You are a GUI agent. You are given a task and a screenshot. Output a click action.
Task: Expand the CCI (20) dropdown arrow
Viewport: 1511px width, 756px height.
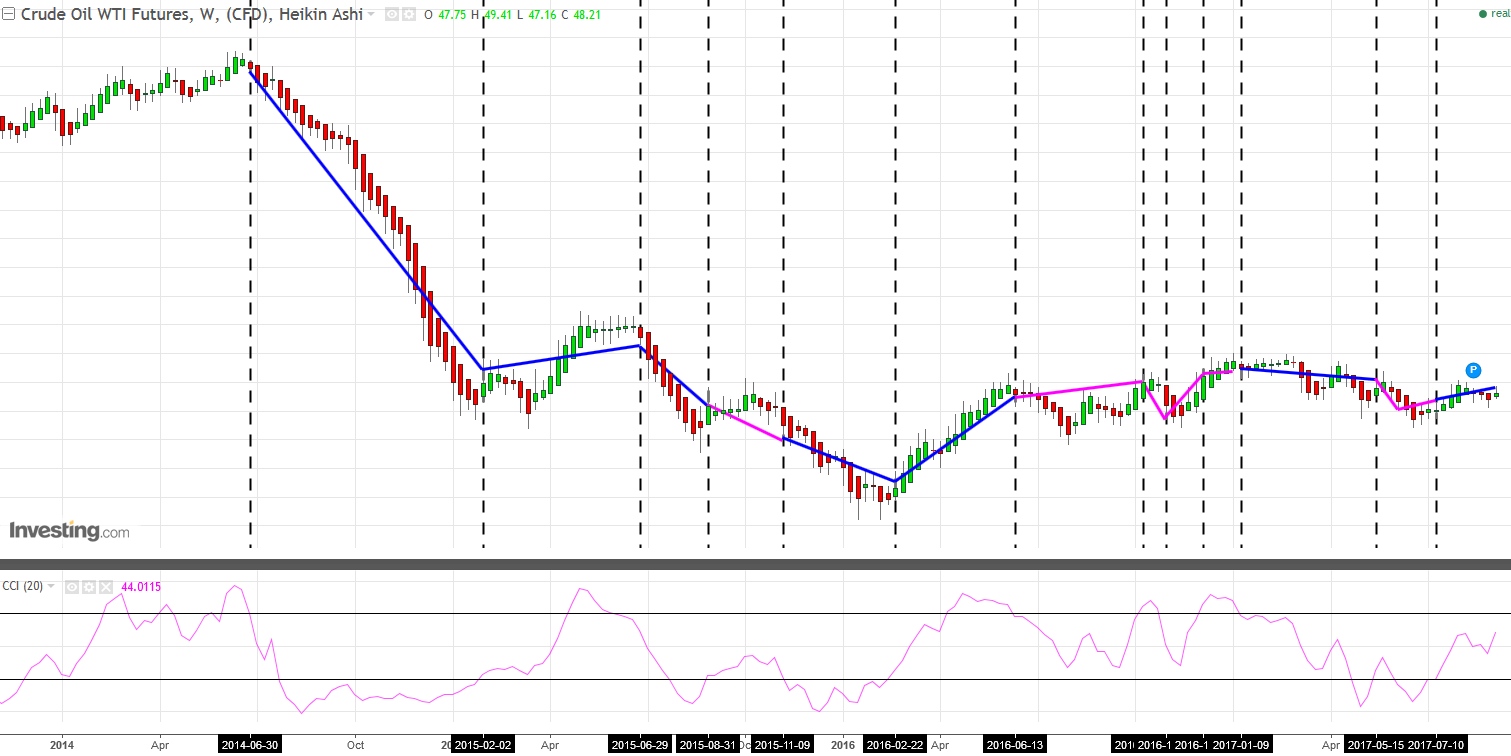(x=51, y=587)
